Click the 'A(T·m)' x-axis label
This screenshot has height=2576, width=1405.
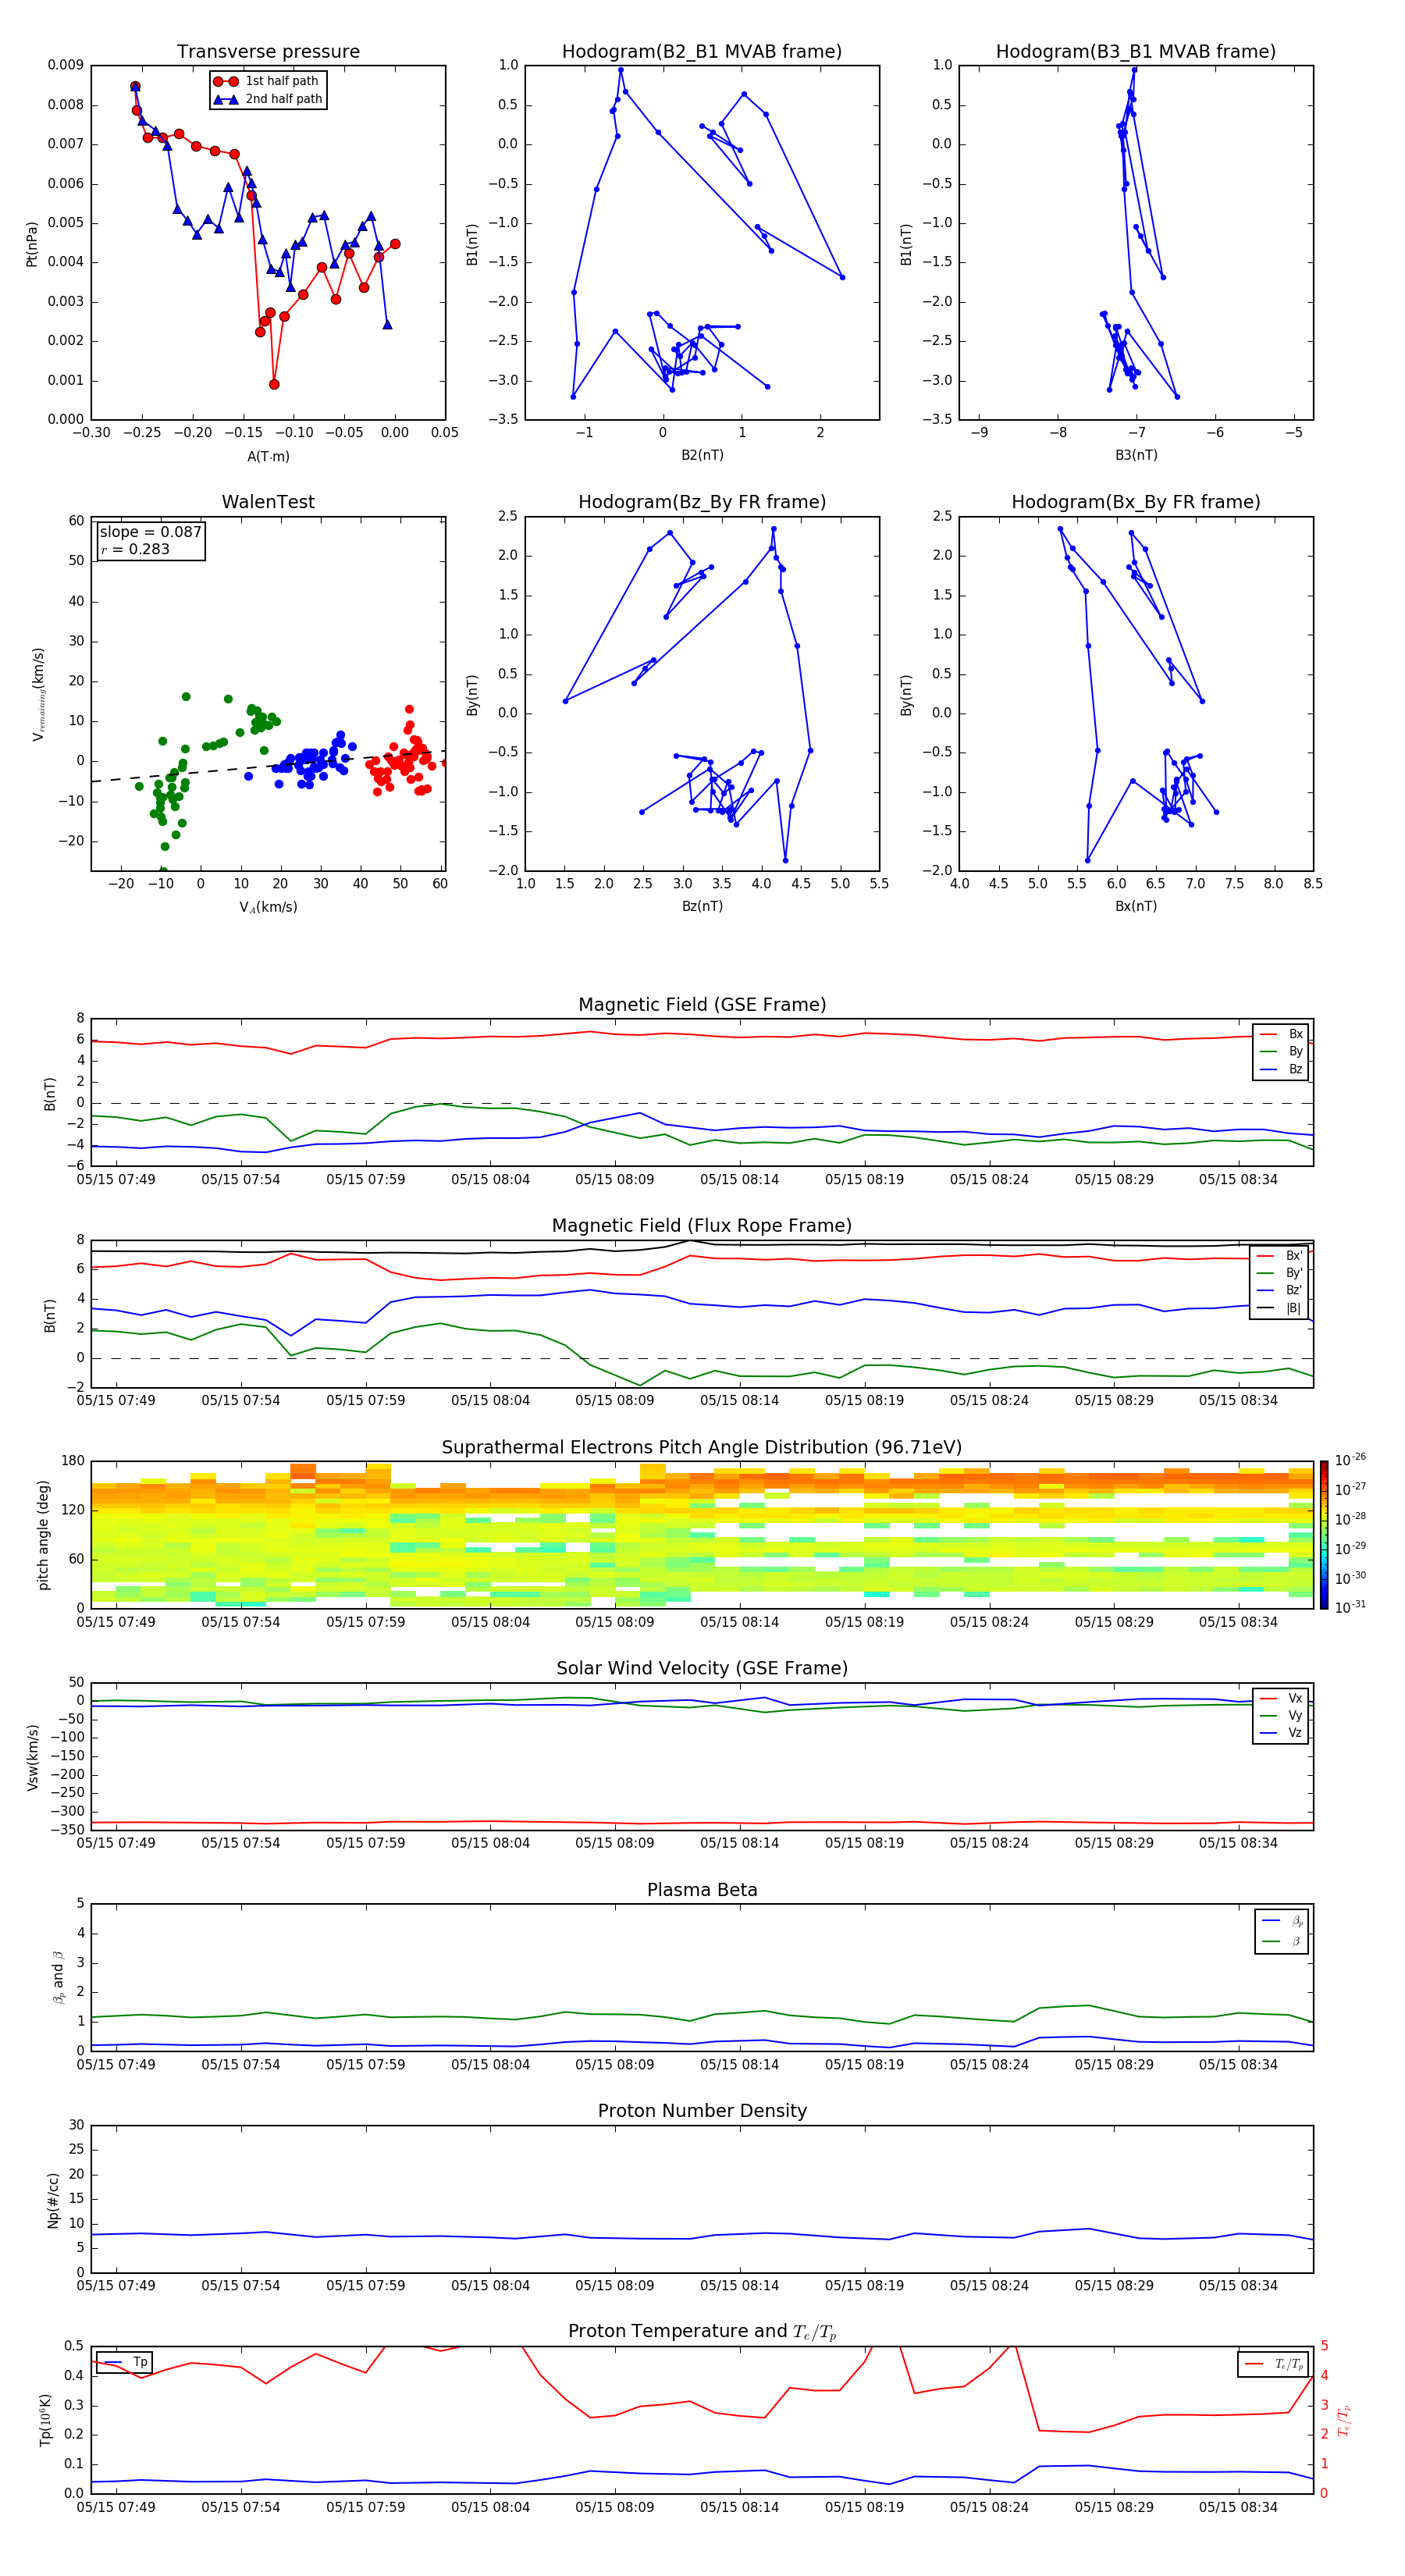(268, 456)
